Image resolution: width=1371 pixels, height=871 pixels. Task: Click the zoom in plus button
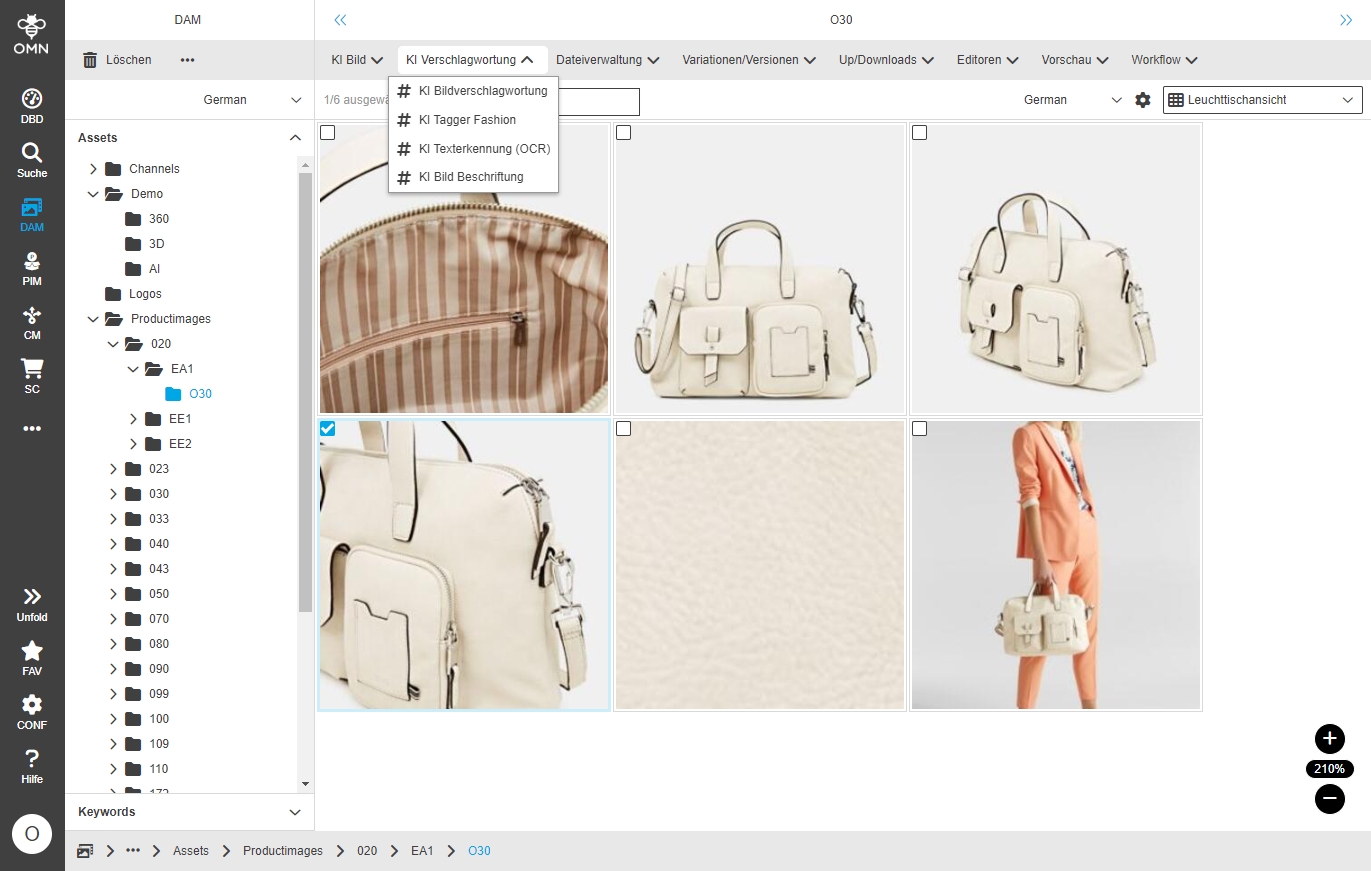point(1329,739)
